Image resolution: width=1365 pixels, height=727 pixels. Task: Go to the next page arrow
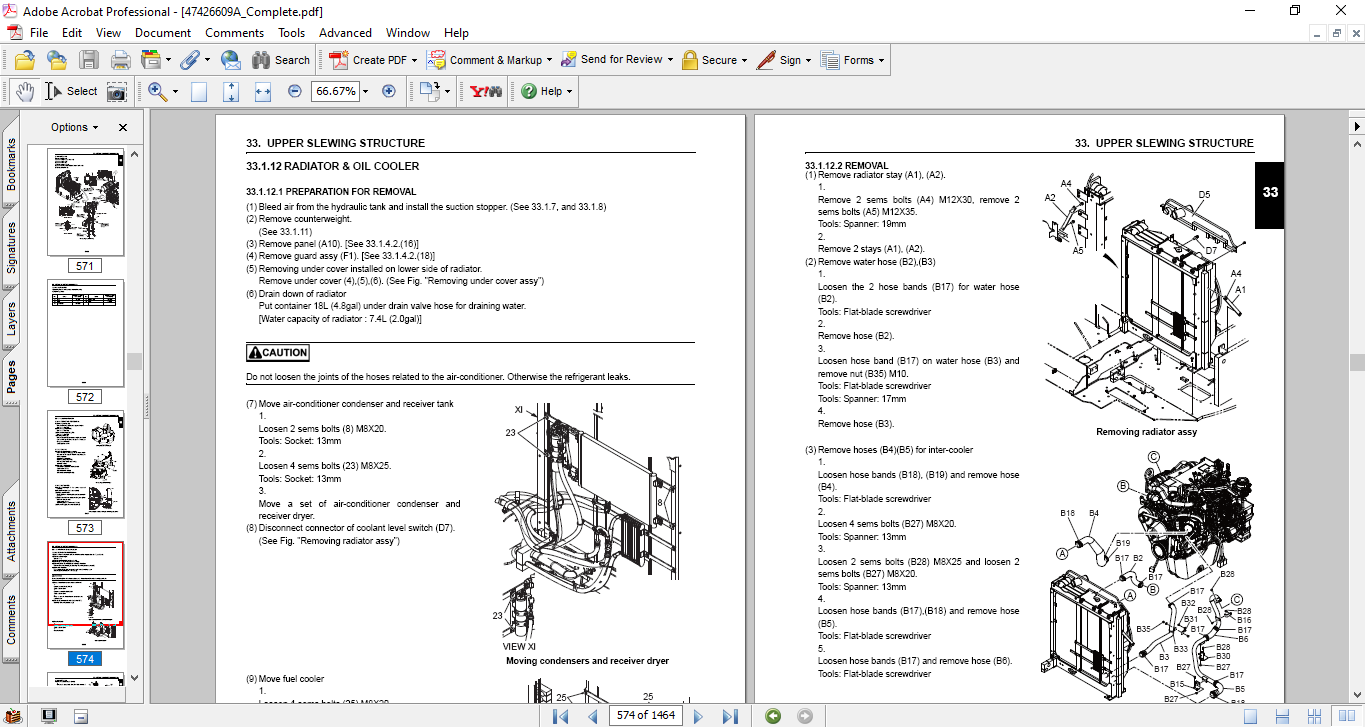click(x=698, y=716)
